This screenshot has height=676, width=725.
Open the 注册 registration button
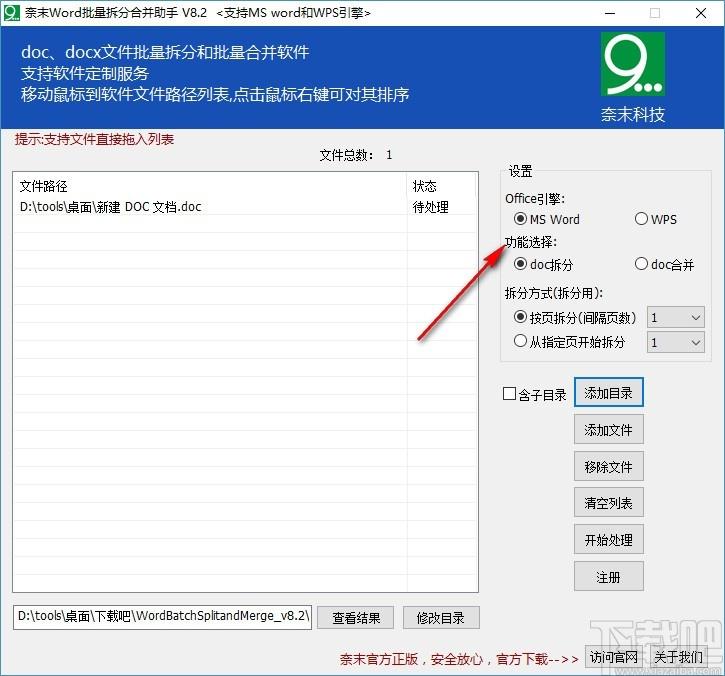[x=608, y=577]
